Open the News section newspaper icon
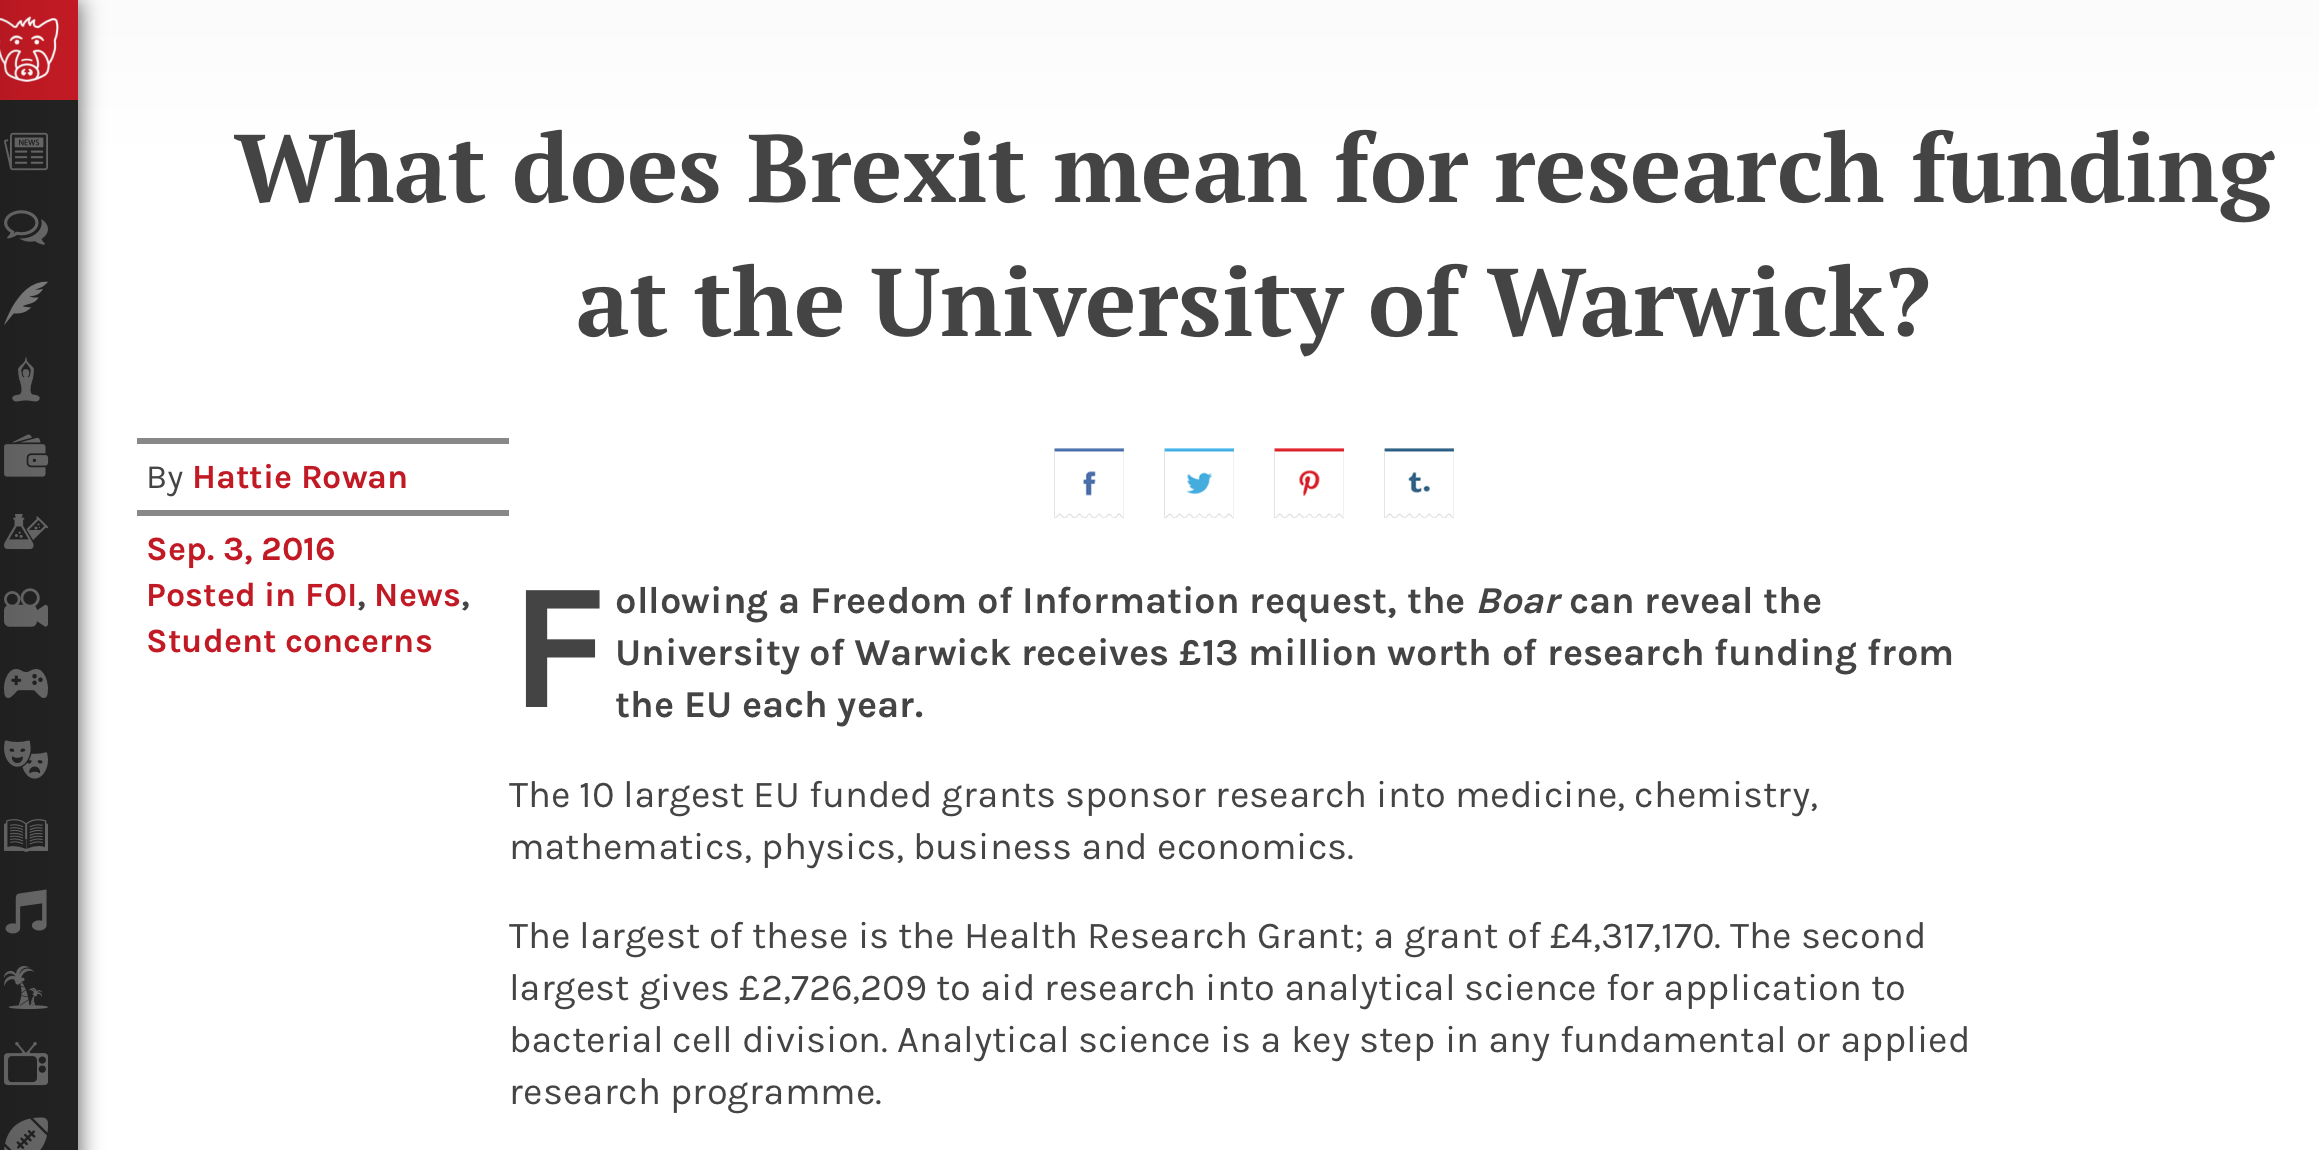2319x1150 pixels. tap(27, 153)
